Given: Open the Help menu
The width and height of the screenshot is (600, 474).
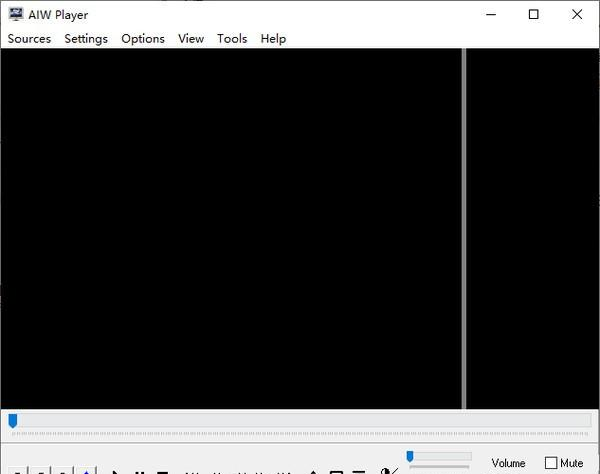Looking at the screenshot, I should tap(273, 39).
